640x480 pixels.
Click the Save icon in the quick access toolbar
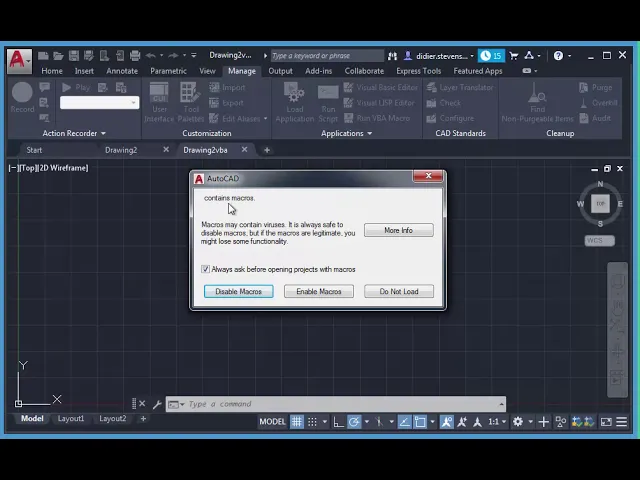(73, 56)
